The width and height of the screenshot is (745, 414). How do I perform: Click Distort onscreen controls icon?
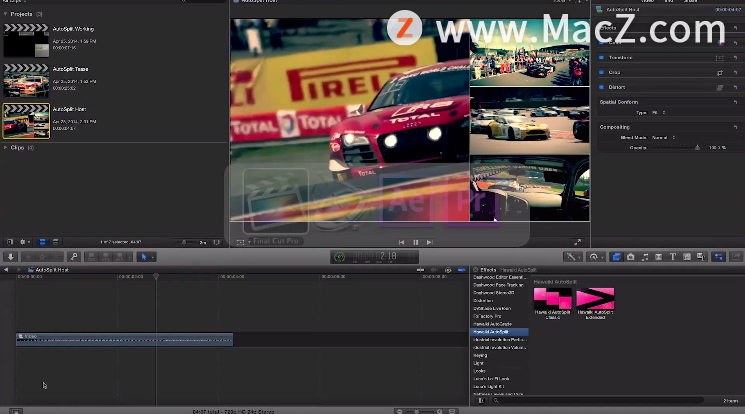(x=720, y=87)
